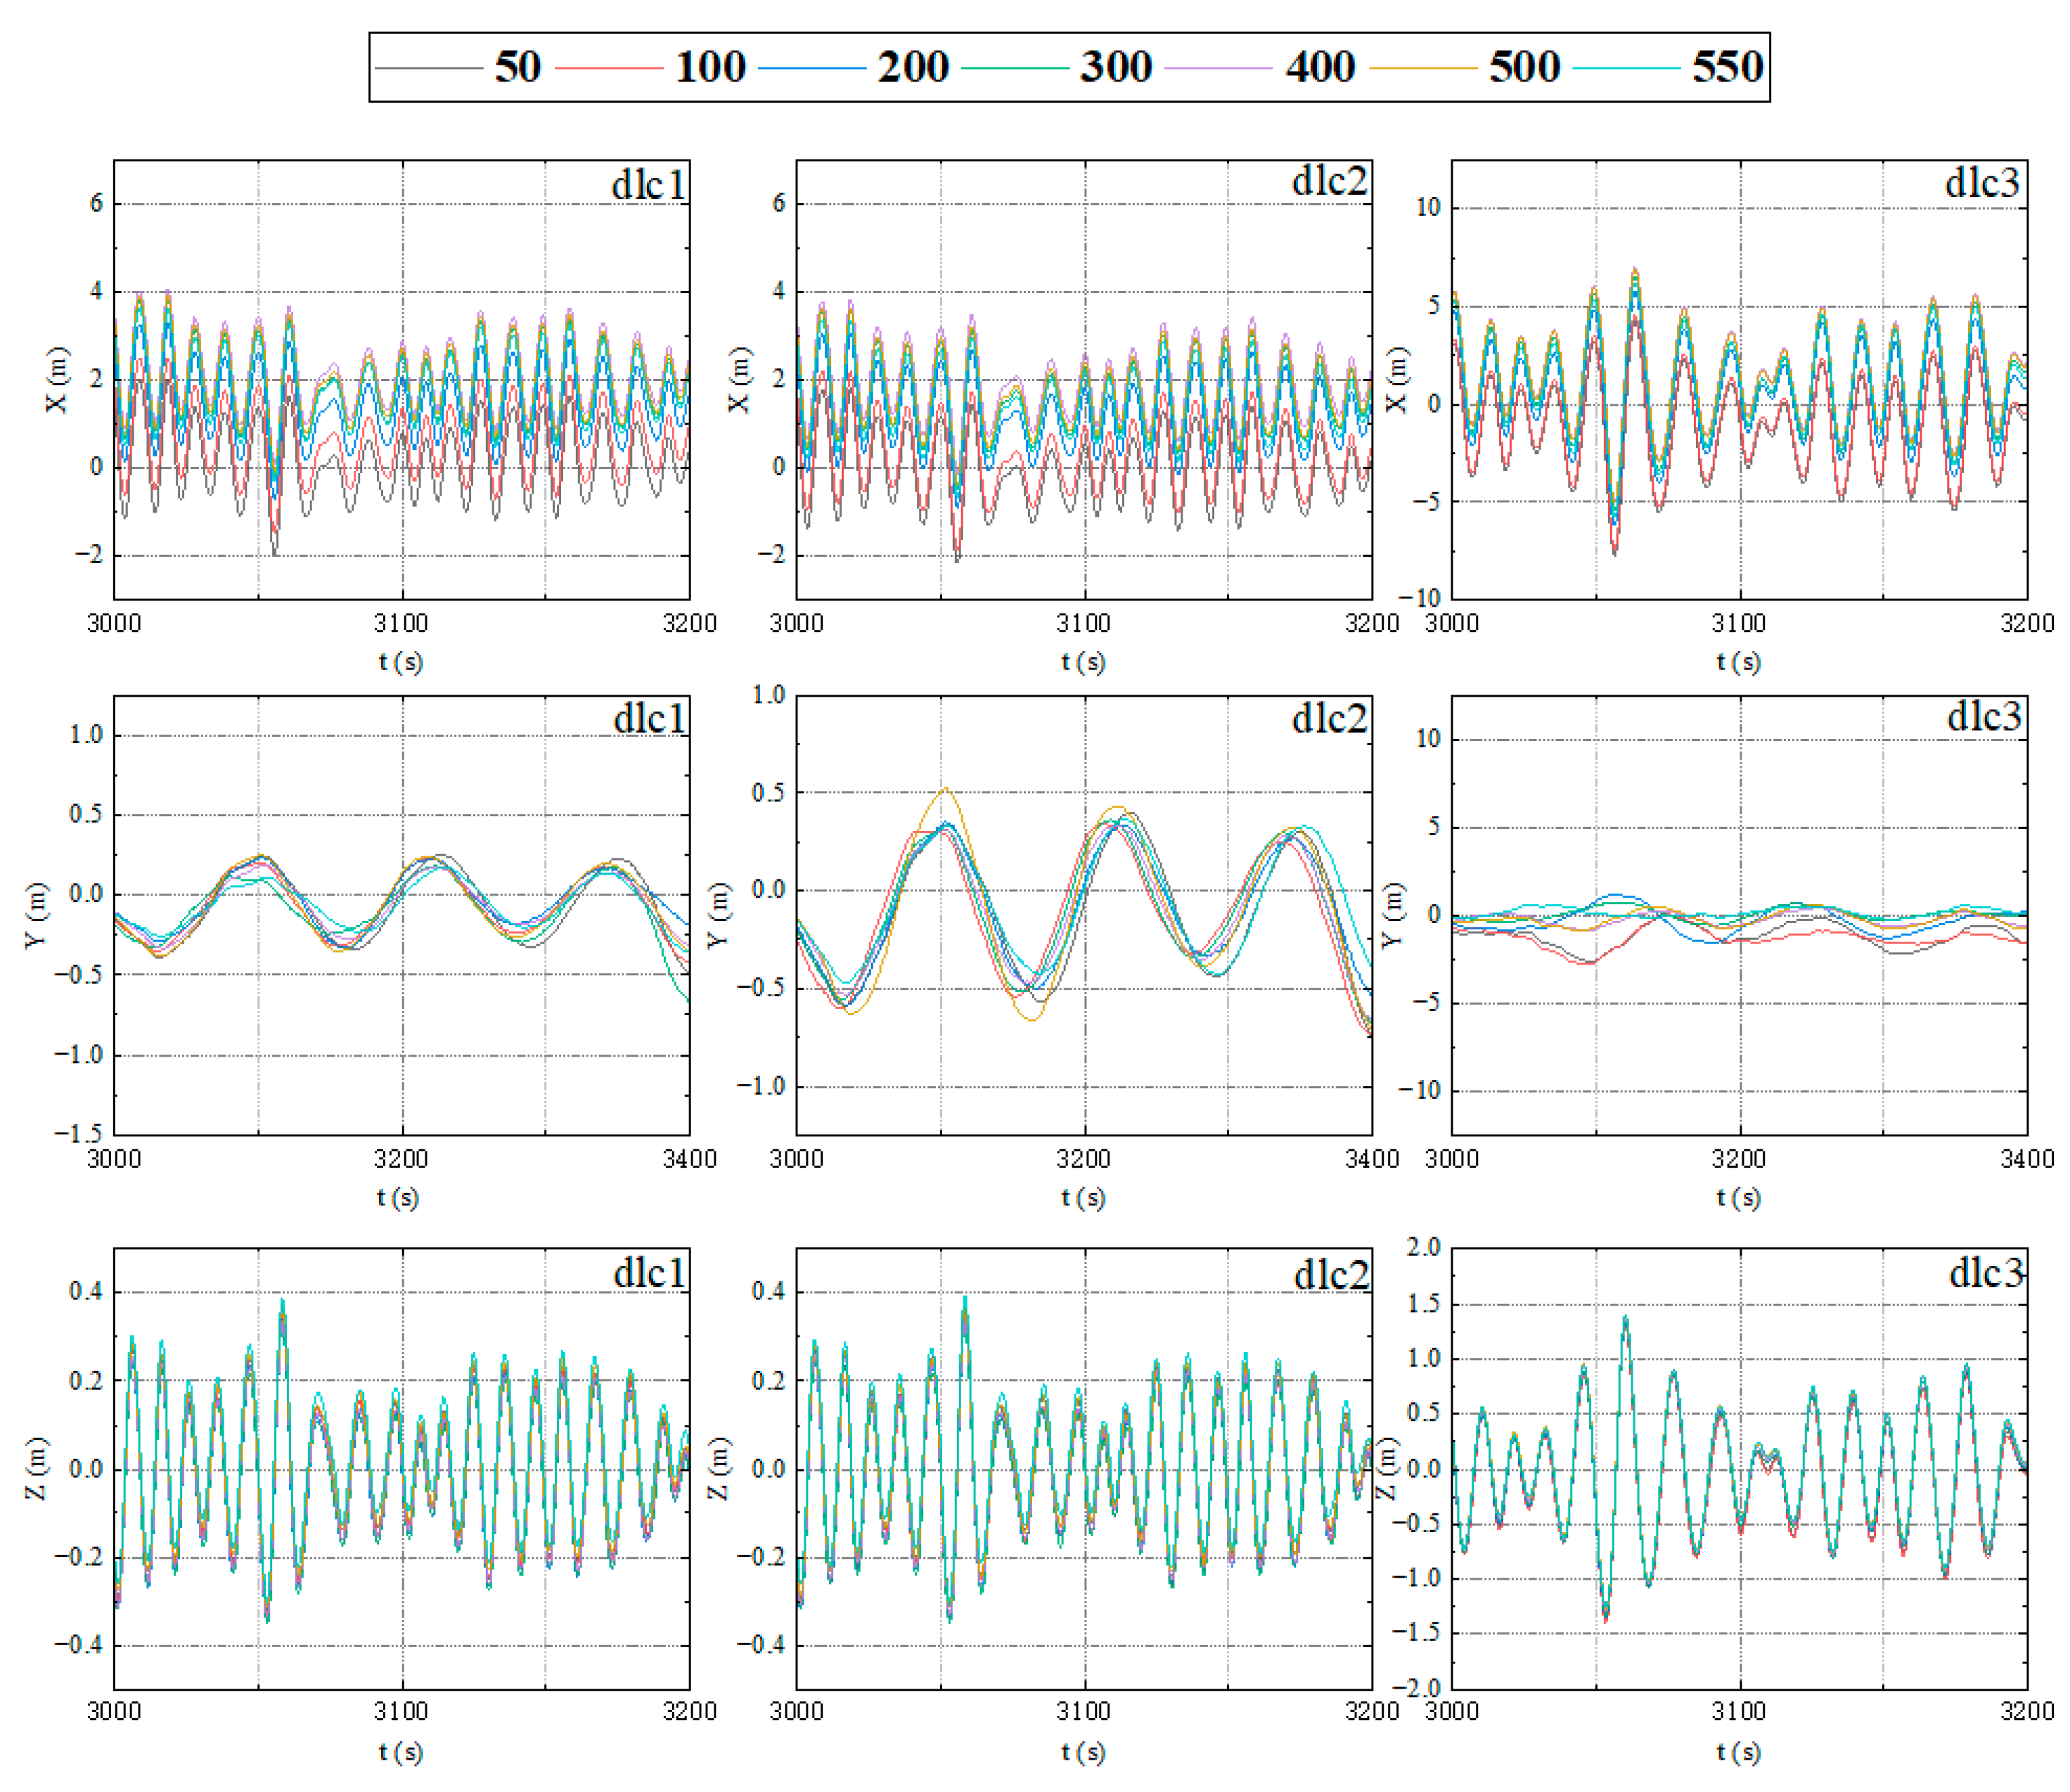Click the t (s) label under dlc2 Y plot

(1083, 1198)
